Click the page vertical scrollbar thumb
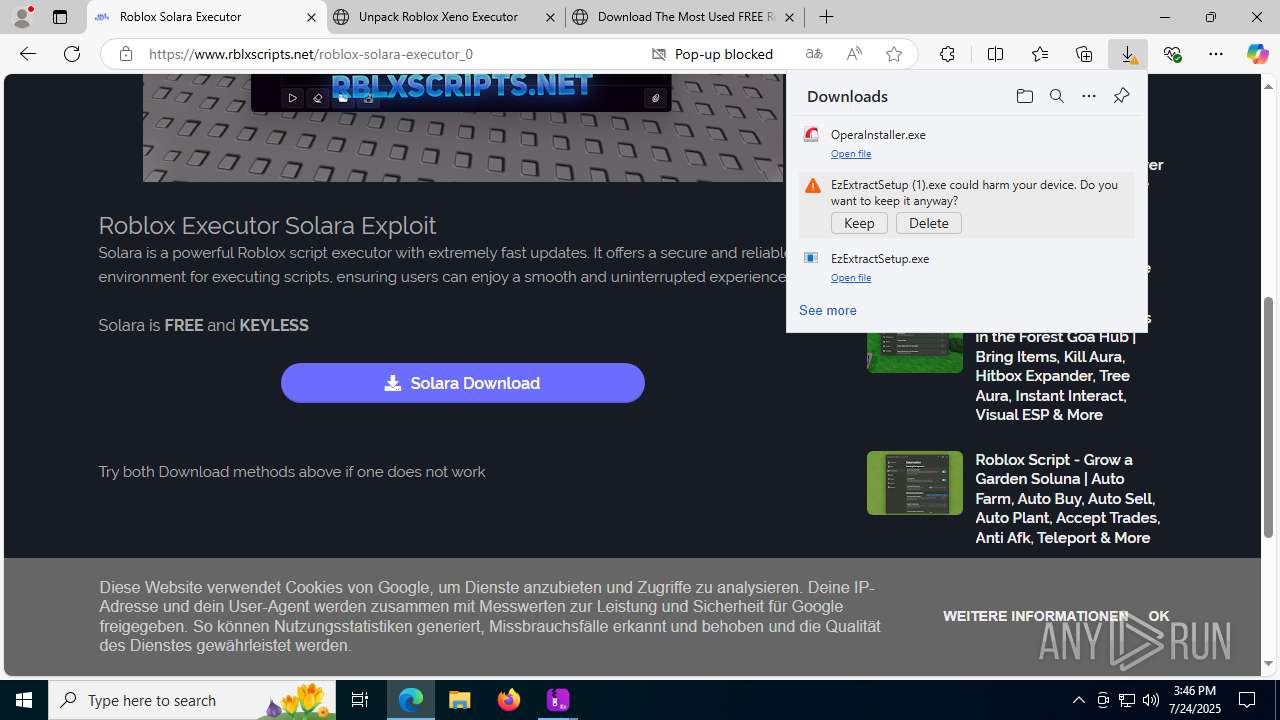 pyautogui.click(x=1269, y=417)
